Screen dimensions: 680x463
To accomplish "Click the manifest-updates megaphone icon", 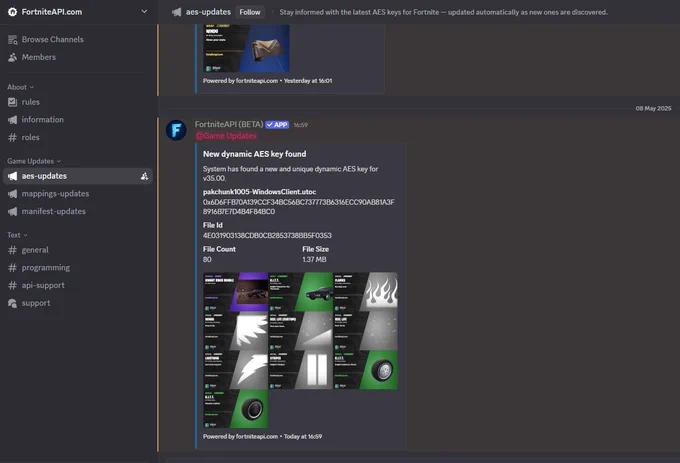I will pyautogui.click(x=13, y=212).
